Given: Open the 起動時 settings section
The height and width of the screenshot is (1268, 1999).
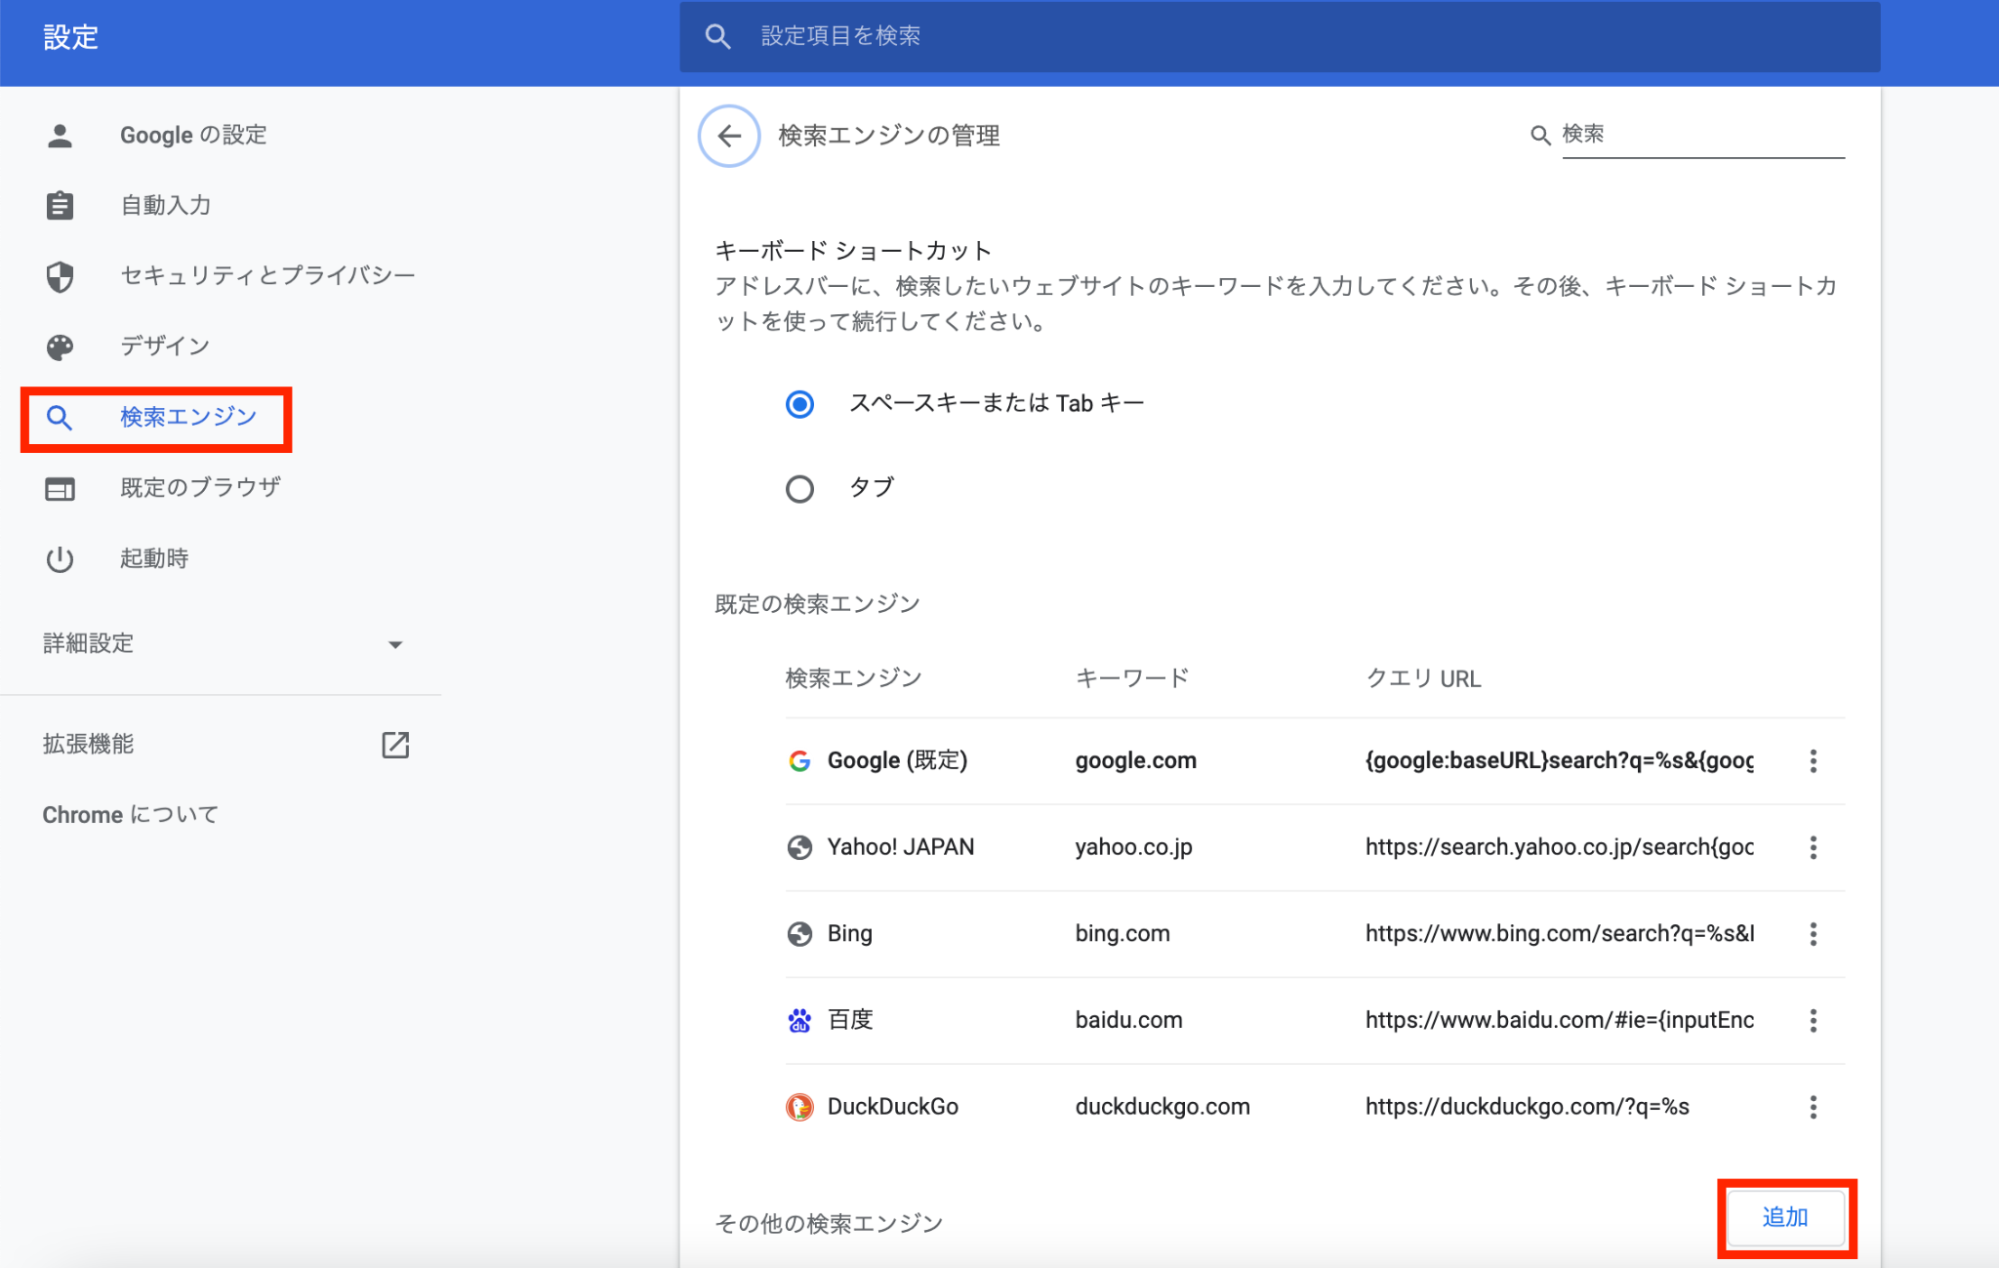Looking at the screenshot, I should click(x=154, y=558).
